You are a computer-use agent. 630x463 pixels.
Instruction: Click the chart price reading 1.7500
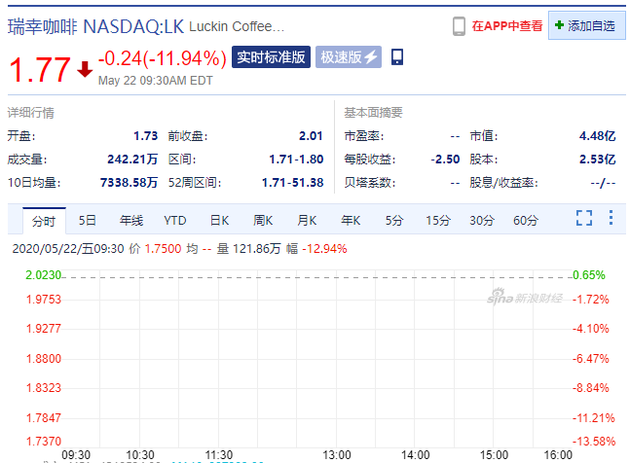(x=163, y=249)
